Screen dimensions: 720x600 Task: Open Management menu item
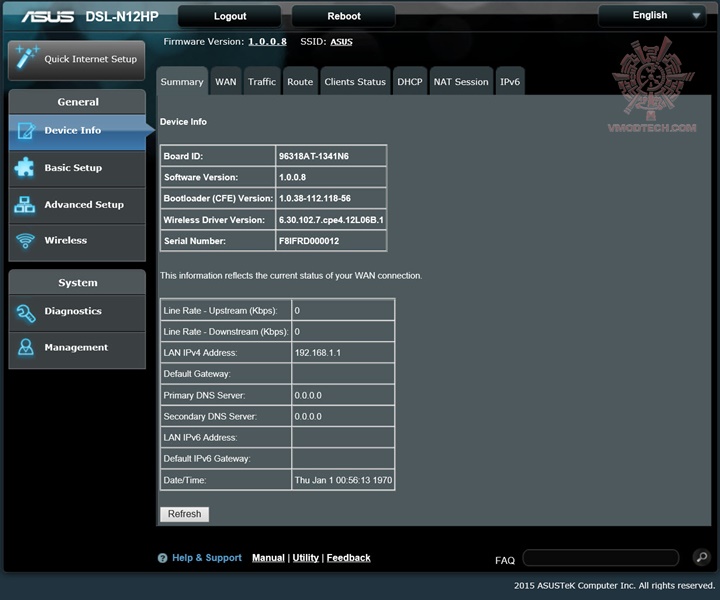click(77, 349)
